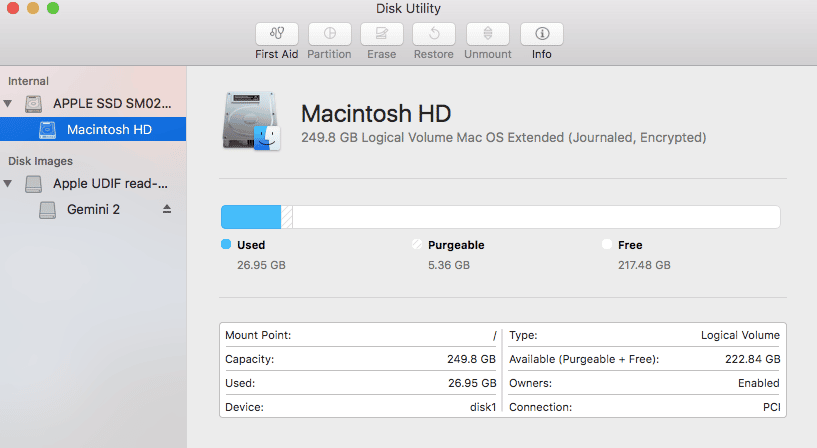This screenshot has height=448, width=817.
Task: Click the Gemini 2 volume icon
Action: coord(47,210)
